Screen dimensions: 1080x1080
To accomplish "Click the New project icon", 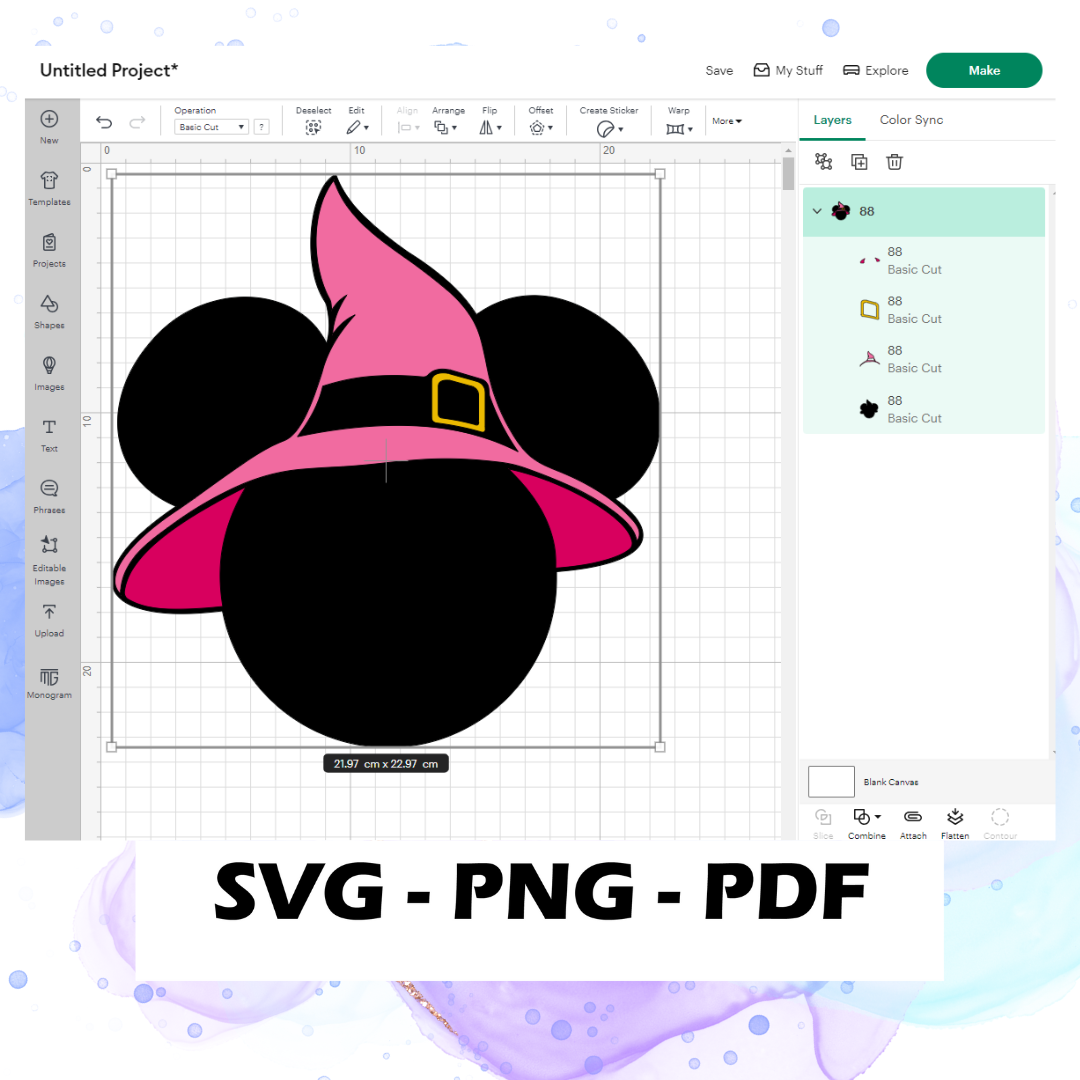I will click(49, 119).
